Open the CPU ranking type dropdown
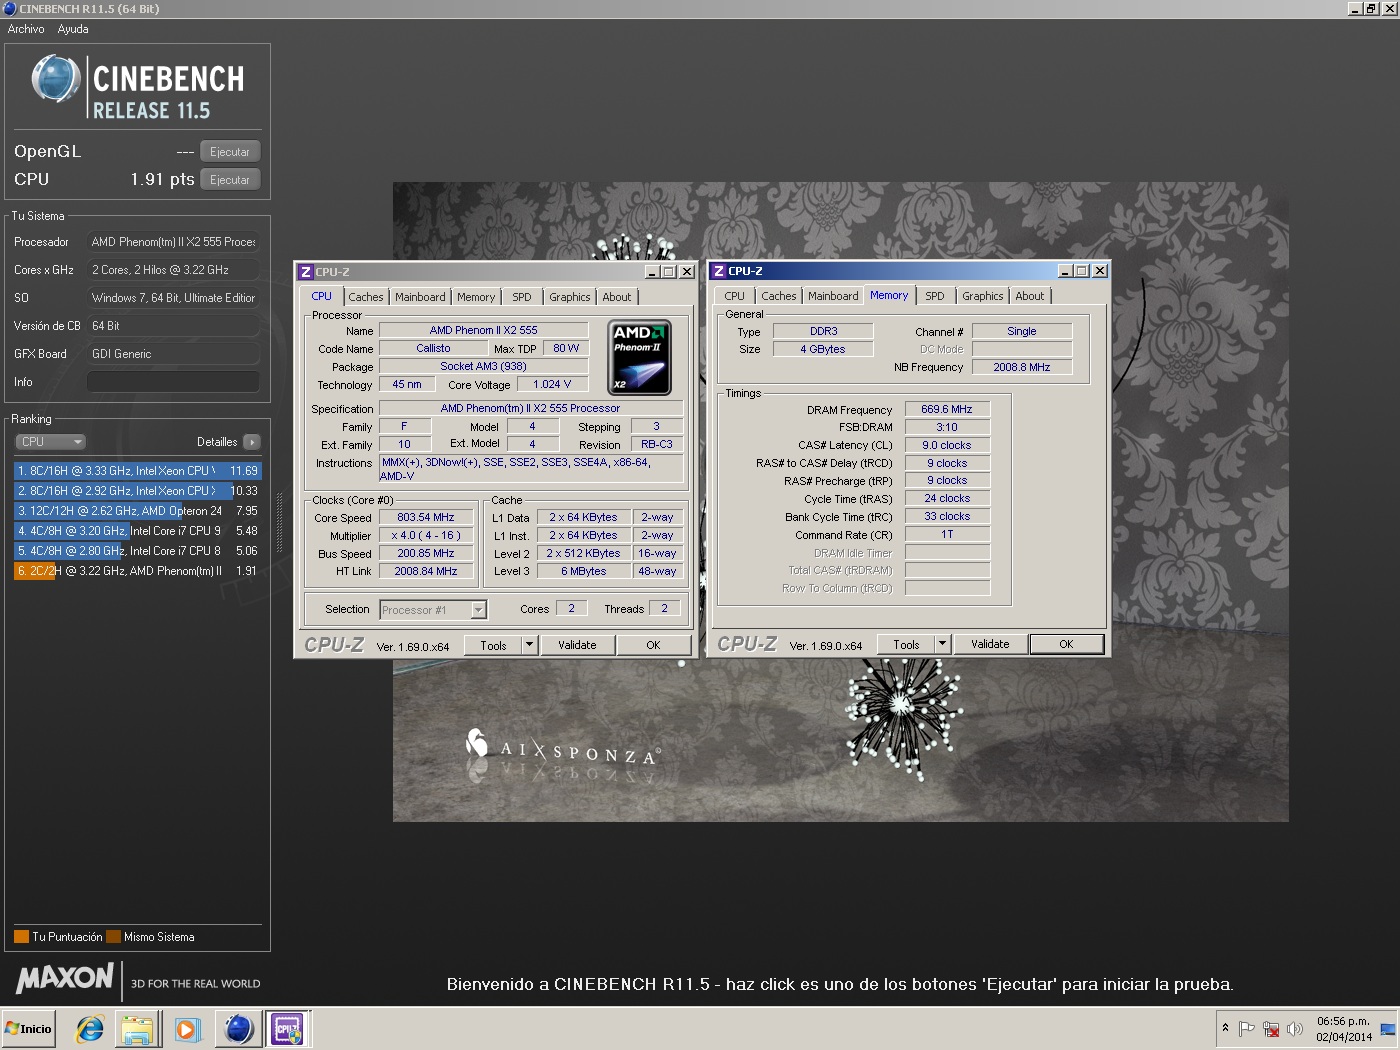Screen dimensions: 1400x1050 coord(50,442)
